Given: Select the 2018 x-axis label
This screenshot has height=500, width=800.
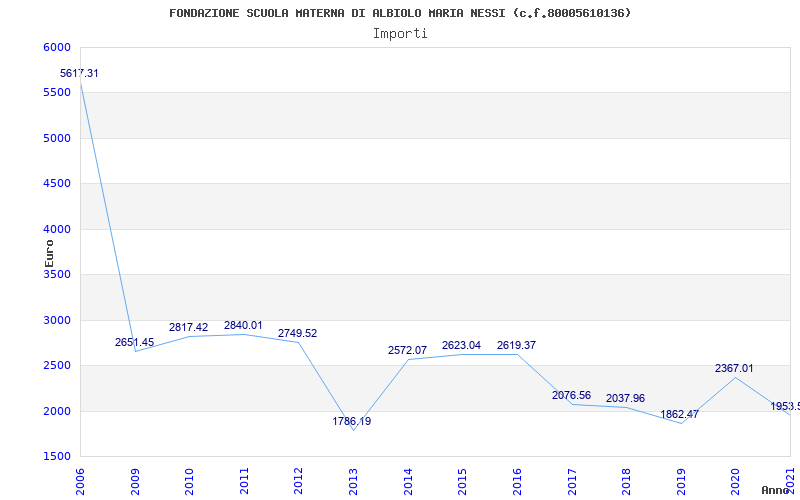Looking at the screenshot, I should [627, 482].
